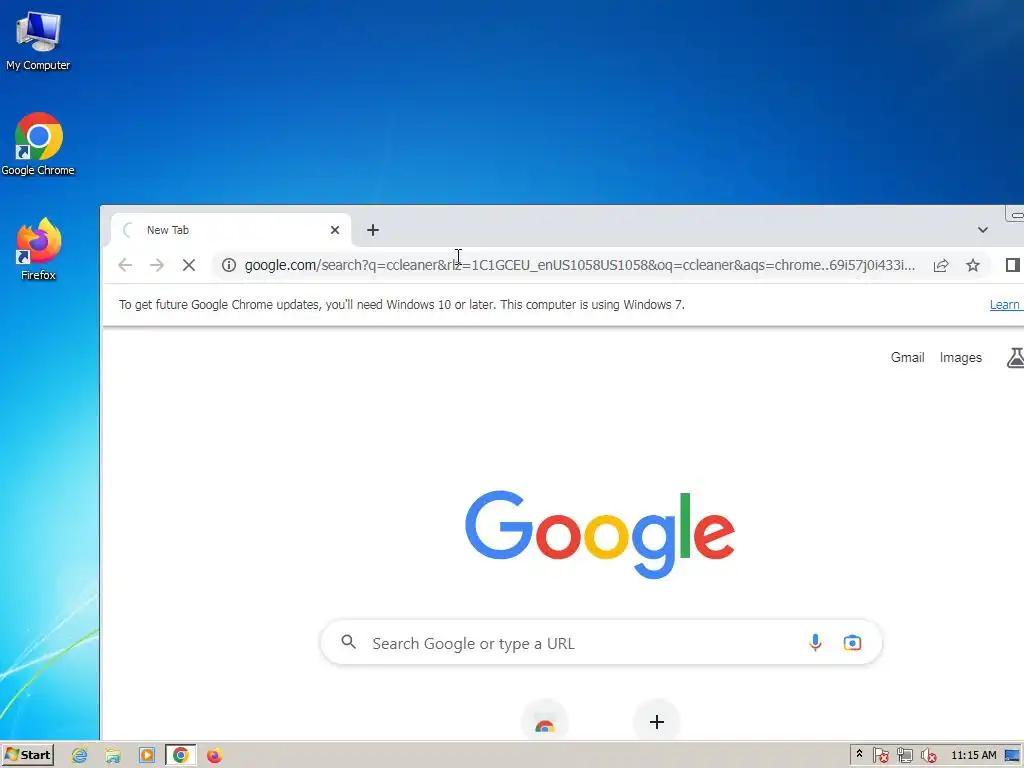This screenshot has height=768, width=1024.
Task: Launch Windows Media Player from taskbar
Action: 147,756
